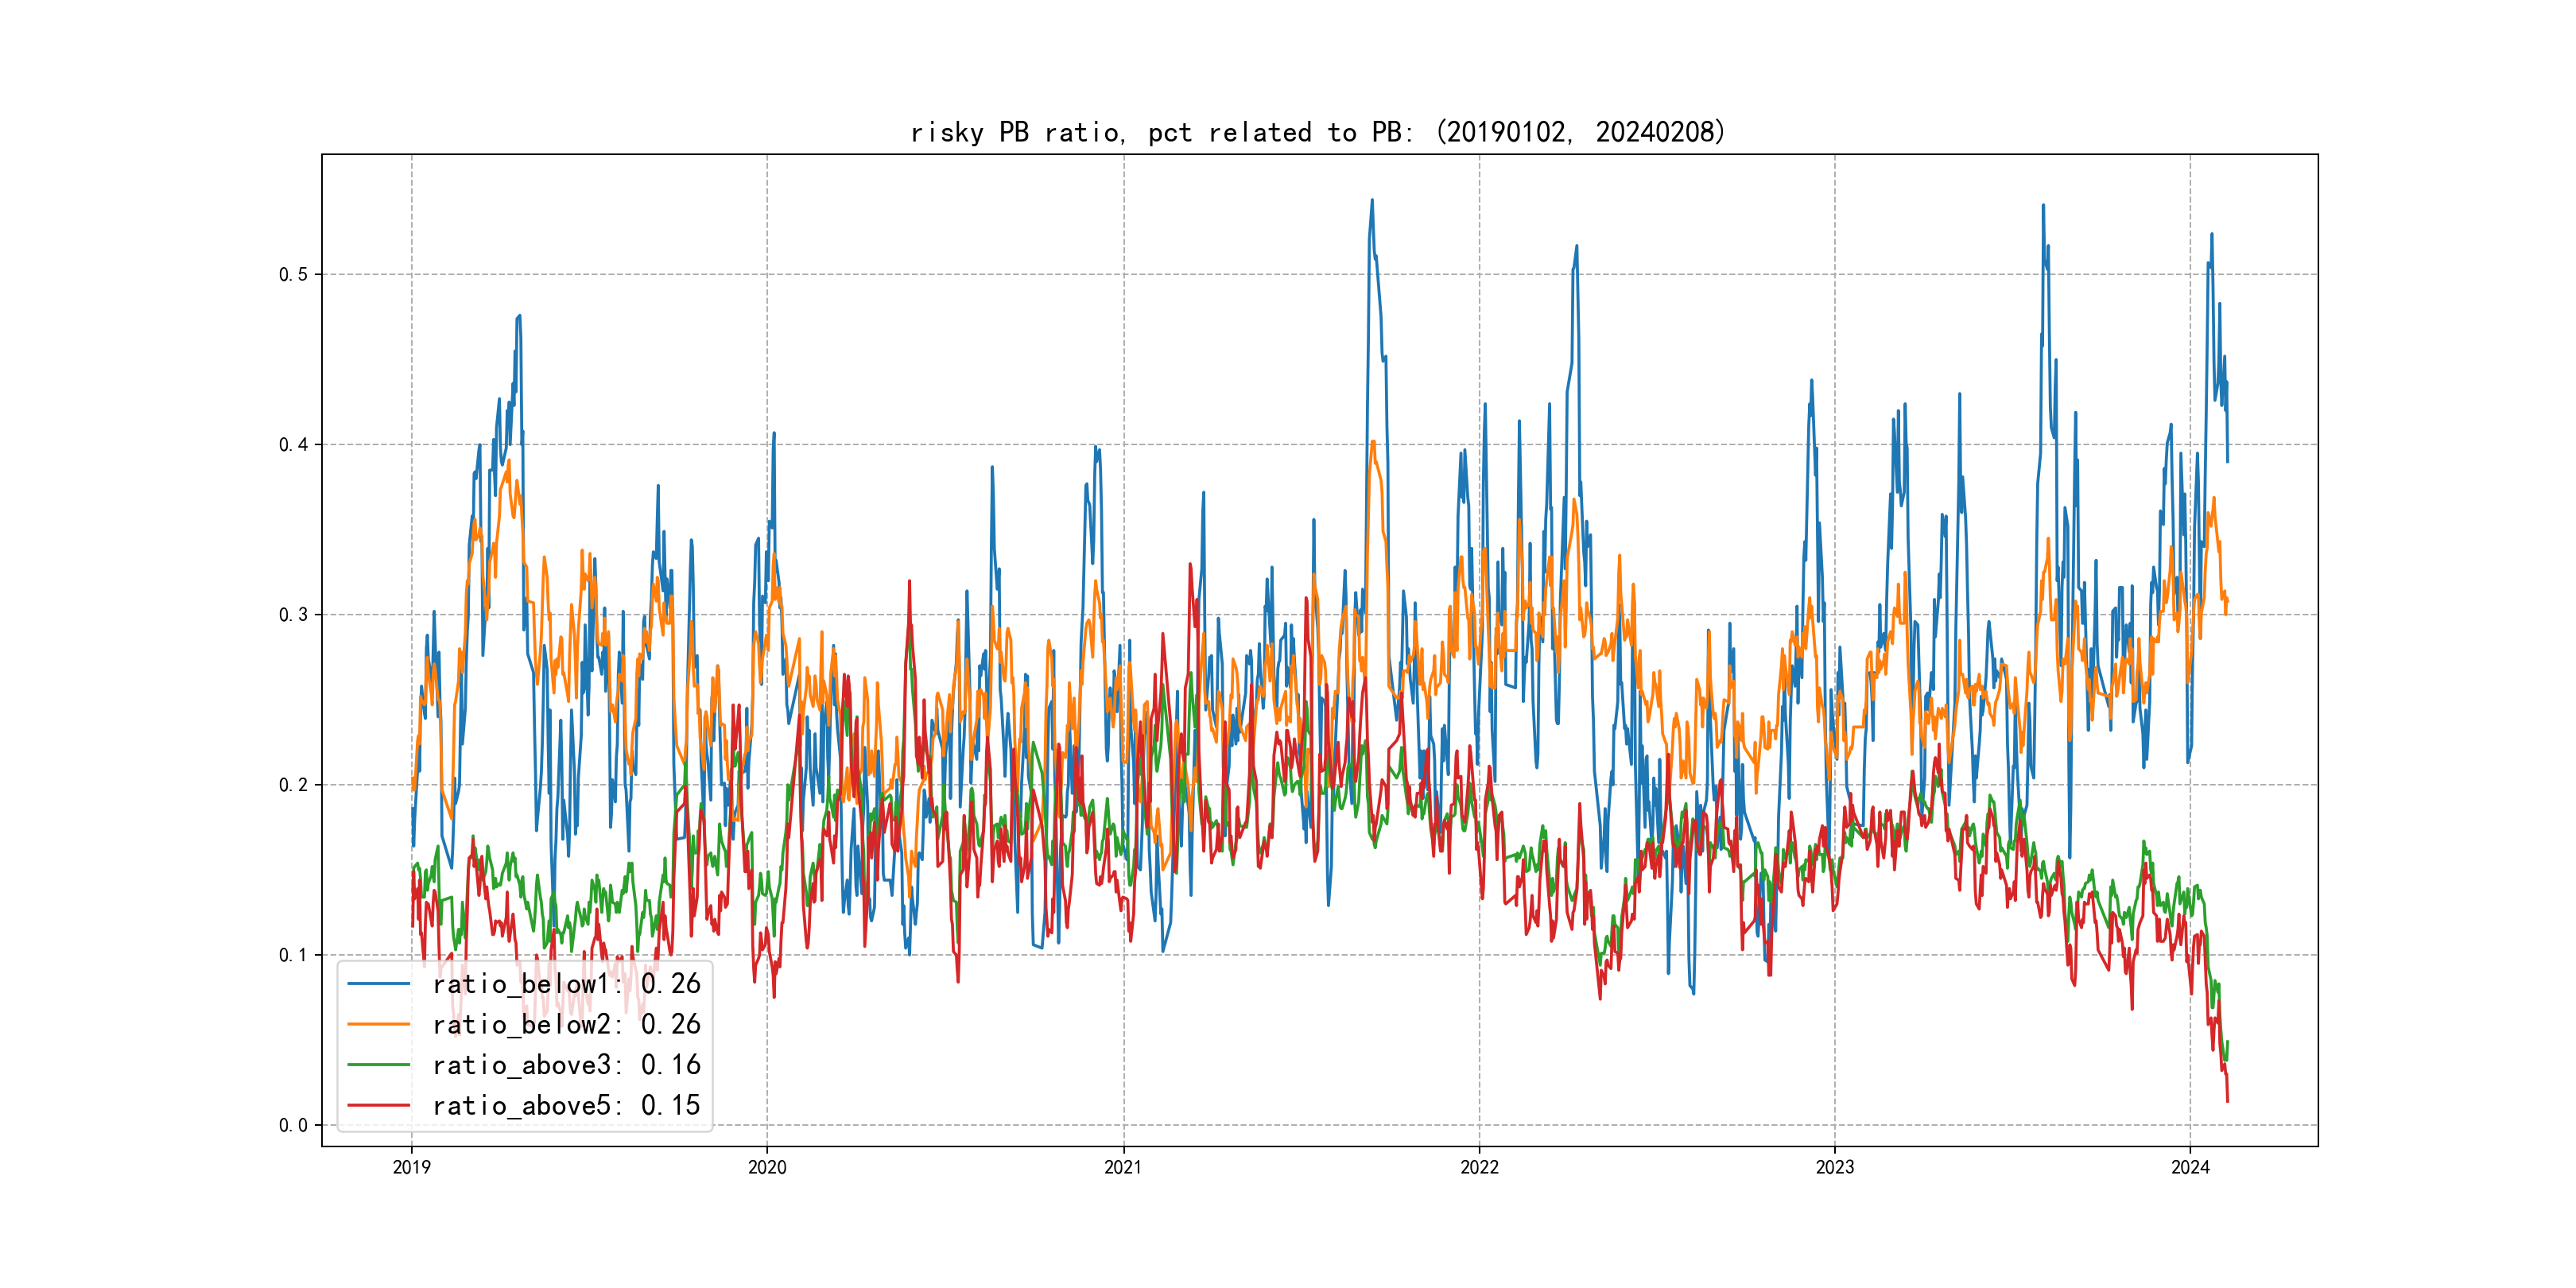This screenshot has width=2576, height=1288.
Task: Click the 0.4 y-axis tick label
Action: (293, 445)
